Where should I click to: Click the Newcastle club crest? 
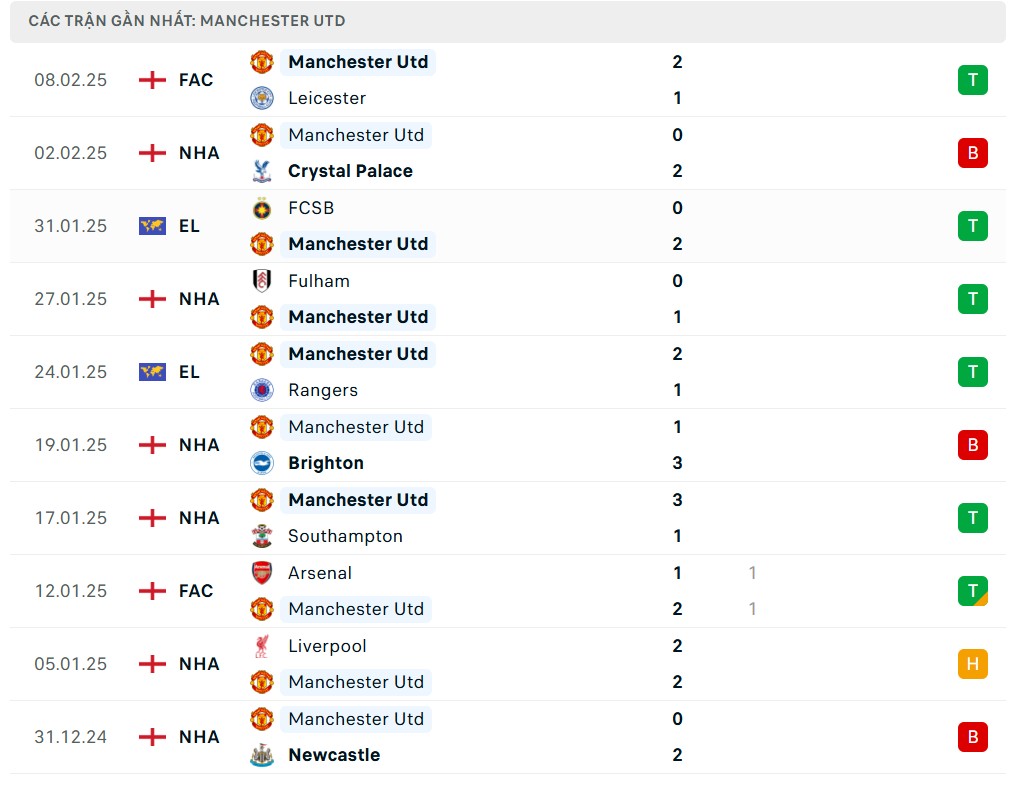click(262, 755)
